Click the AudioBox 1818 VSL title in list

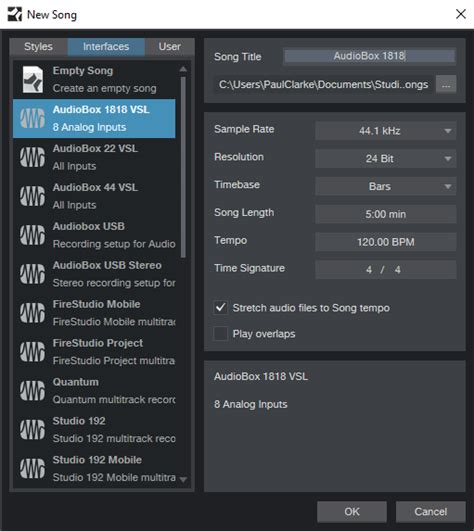click(x=101, y=109)
